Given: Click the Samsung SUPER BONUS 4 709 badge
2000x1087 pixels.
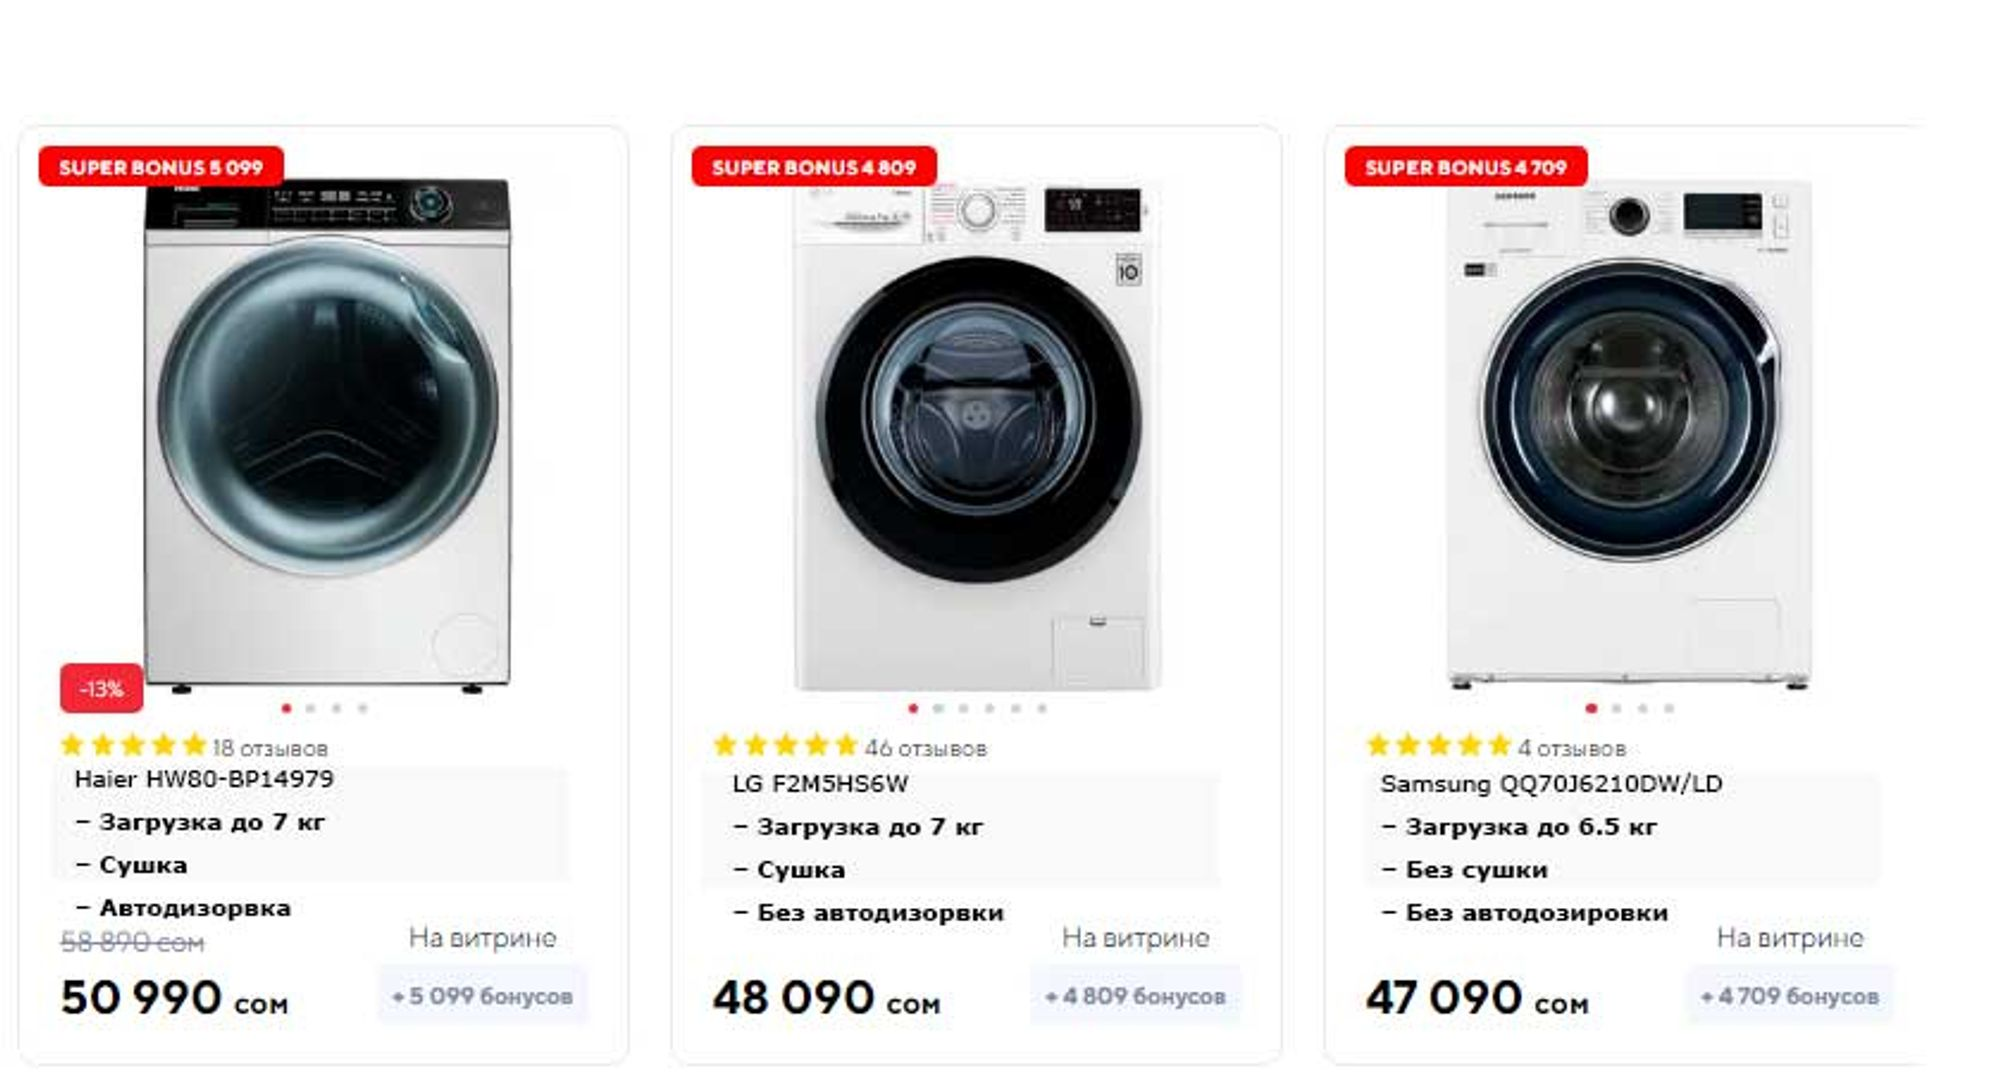Looking at the screenshot, I should (1465, 167).
